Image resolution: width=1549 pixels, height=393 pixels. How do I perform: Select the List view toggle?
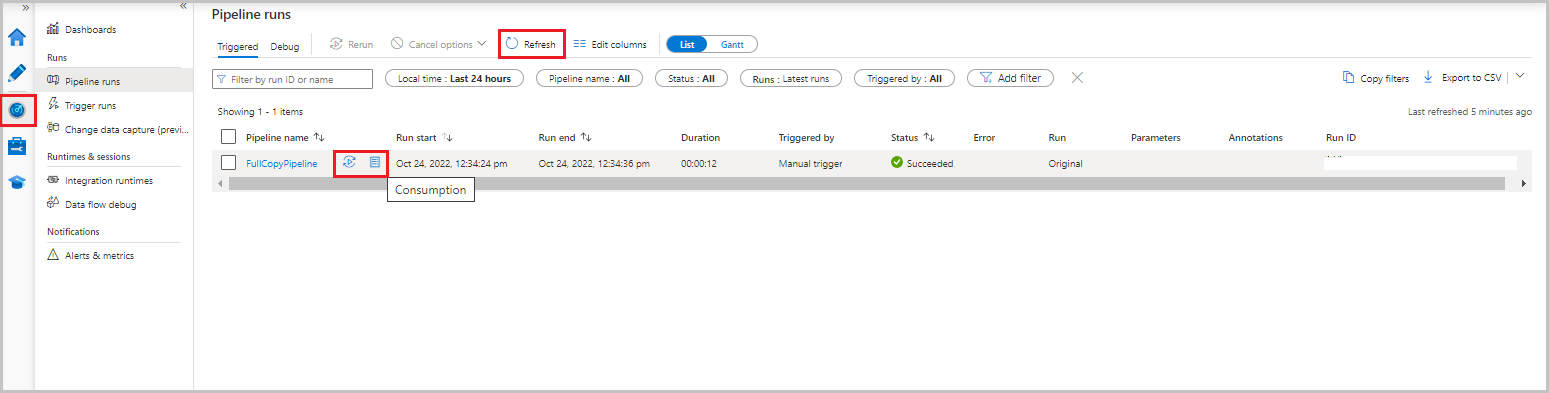pos(687,44)
